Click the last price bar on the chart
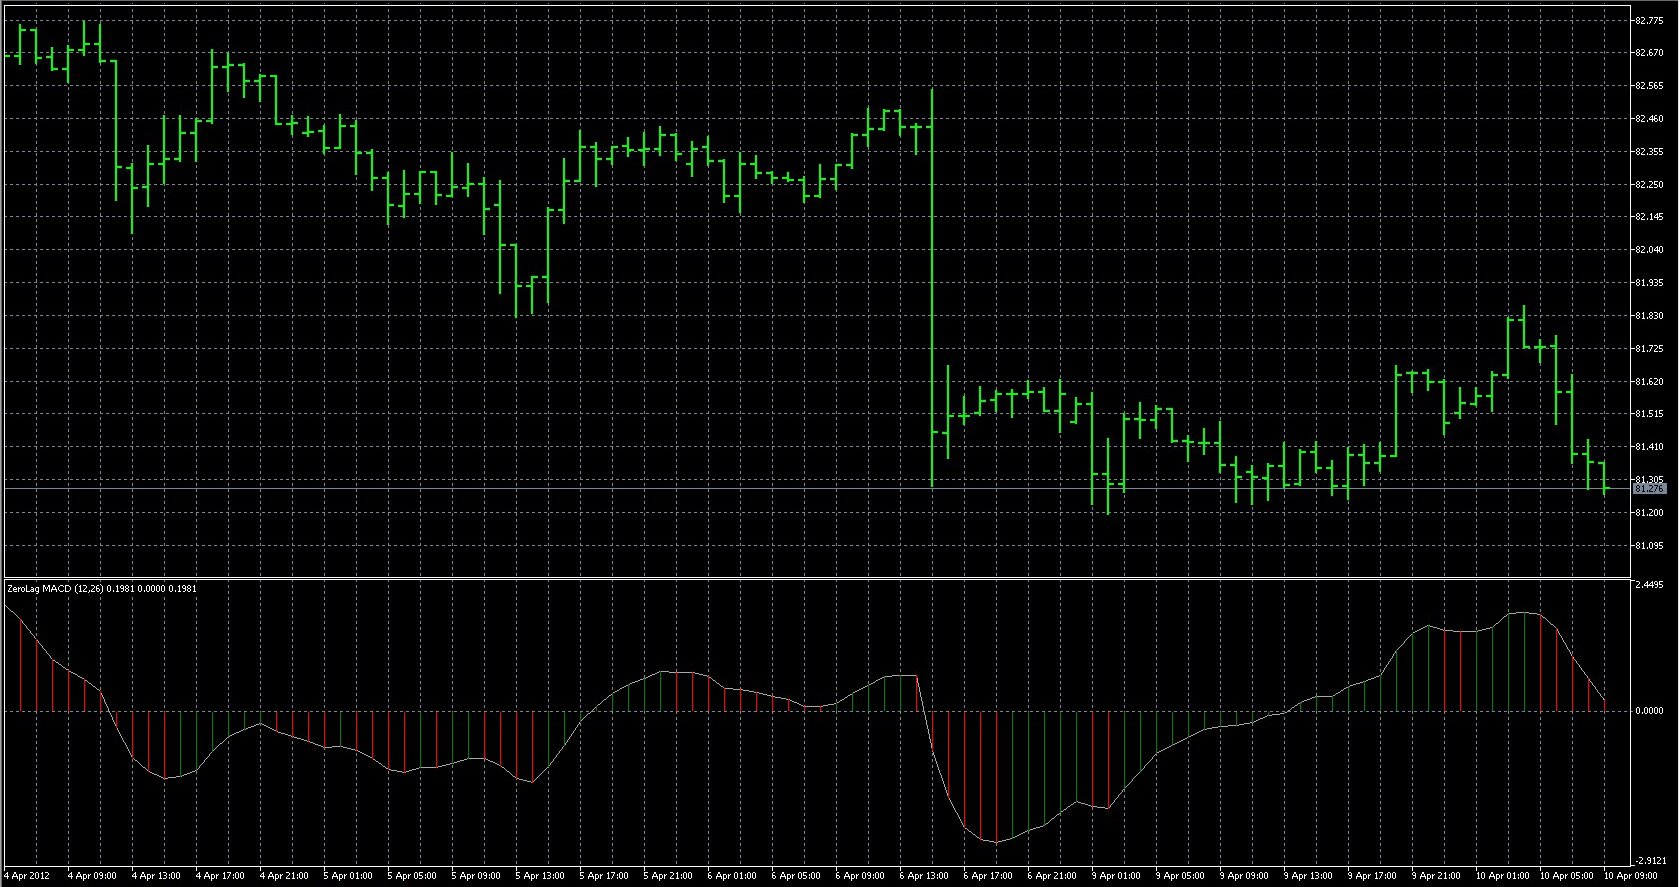 tap(1604, 477)
